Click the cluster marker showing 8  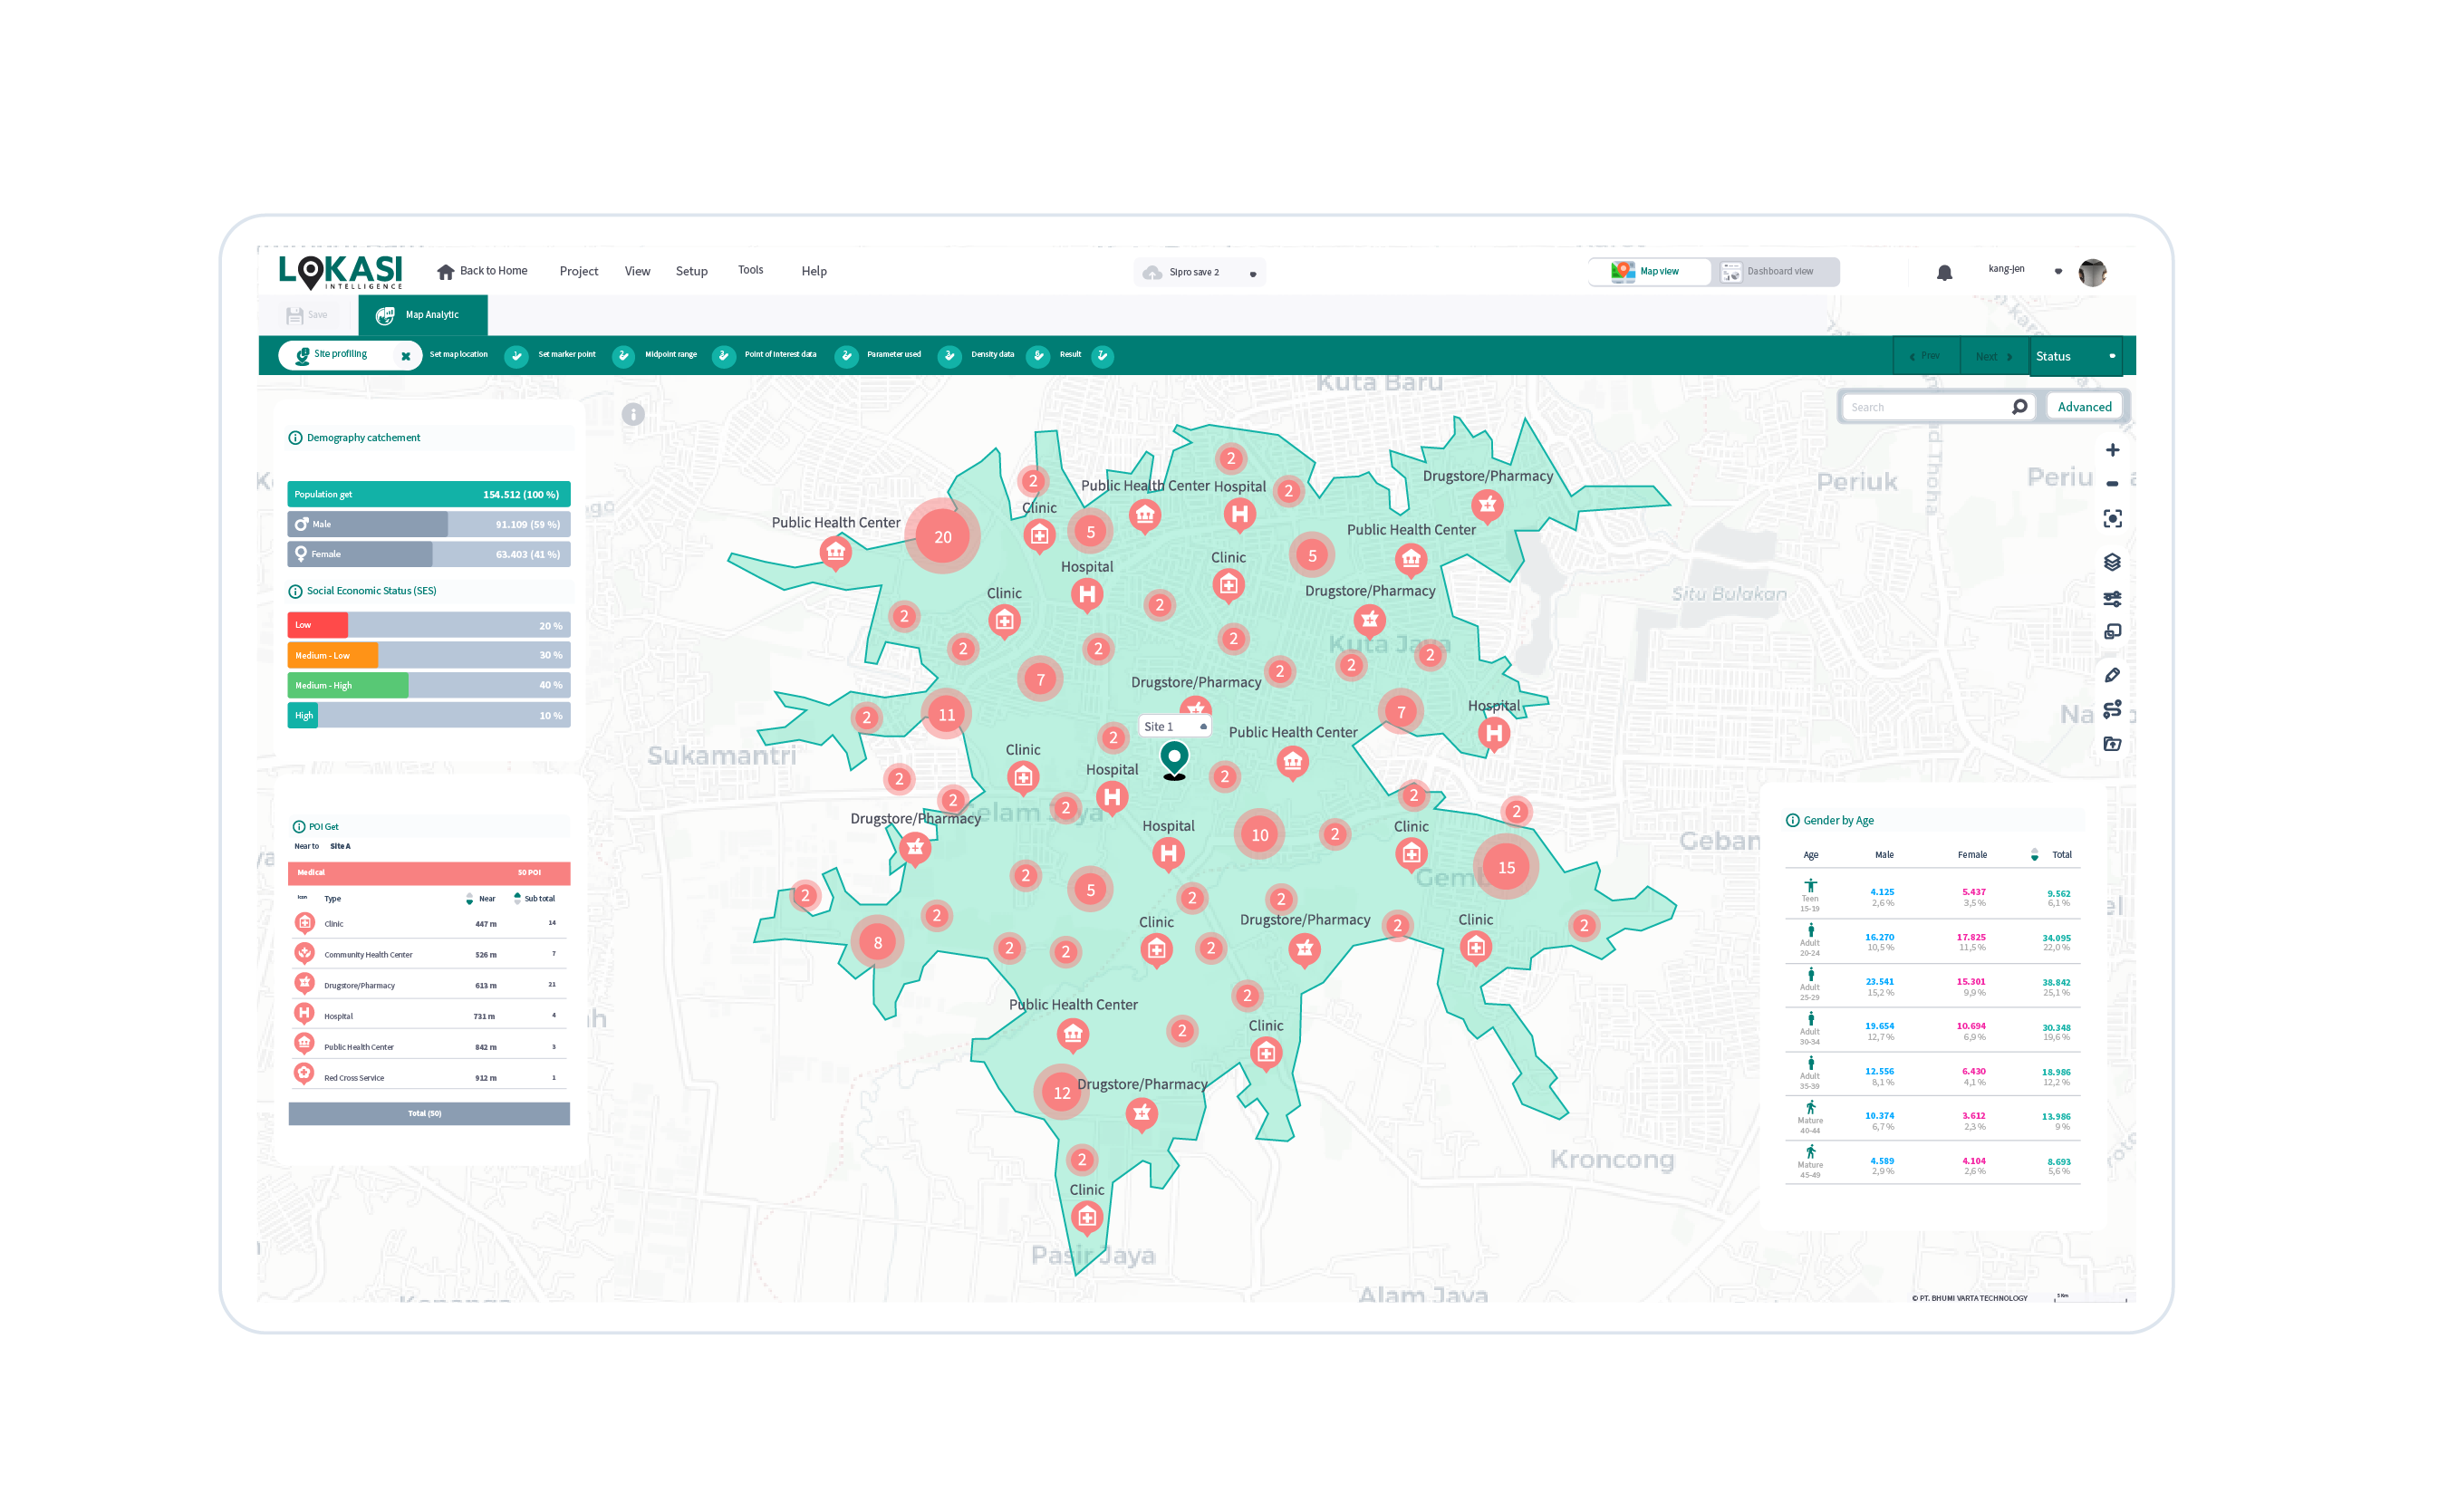[x=877, y=942]
